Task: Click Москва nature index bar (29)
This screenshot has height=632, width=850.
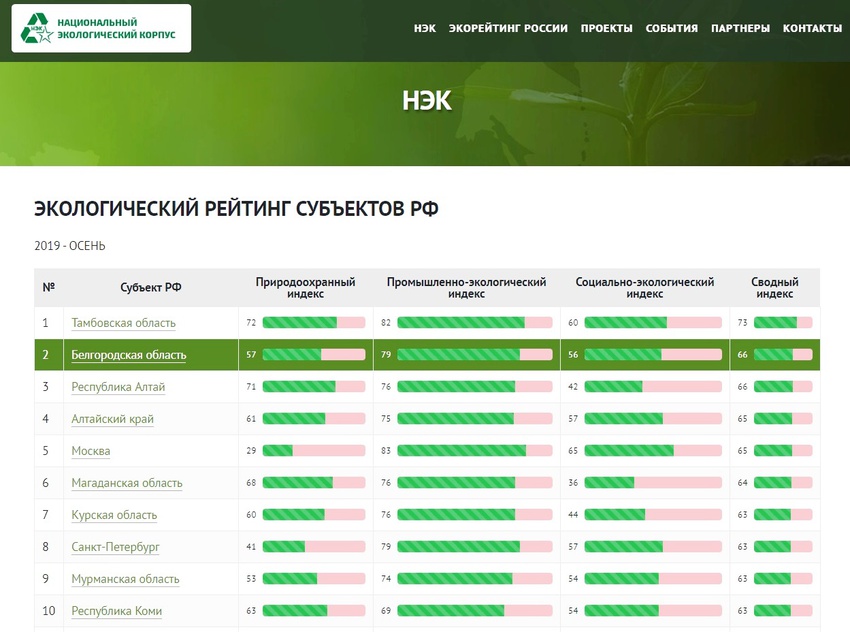Action: pyautogui.click(x=314, y=450)
